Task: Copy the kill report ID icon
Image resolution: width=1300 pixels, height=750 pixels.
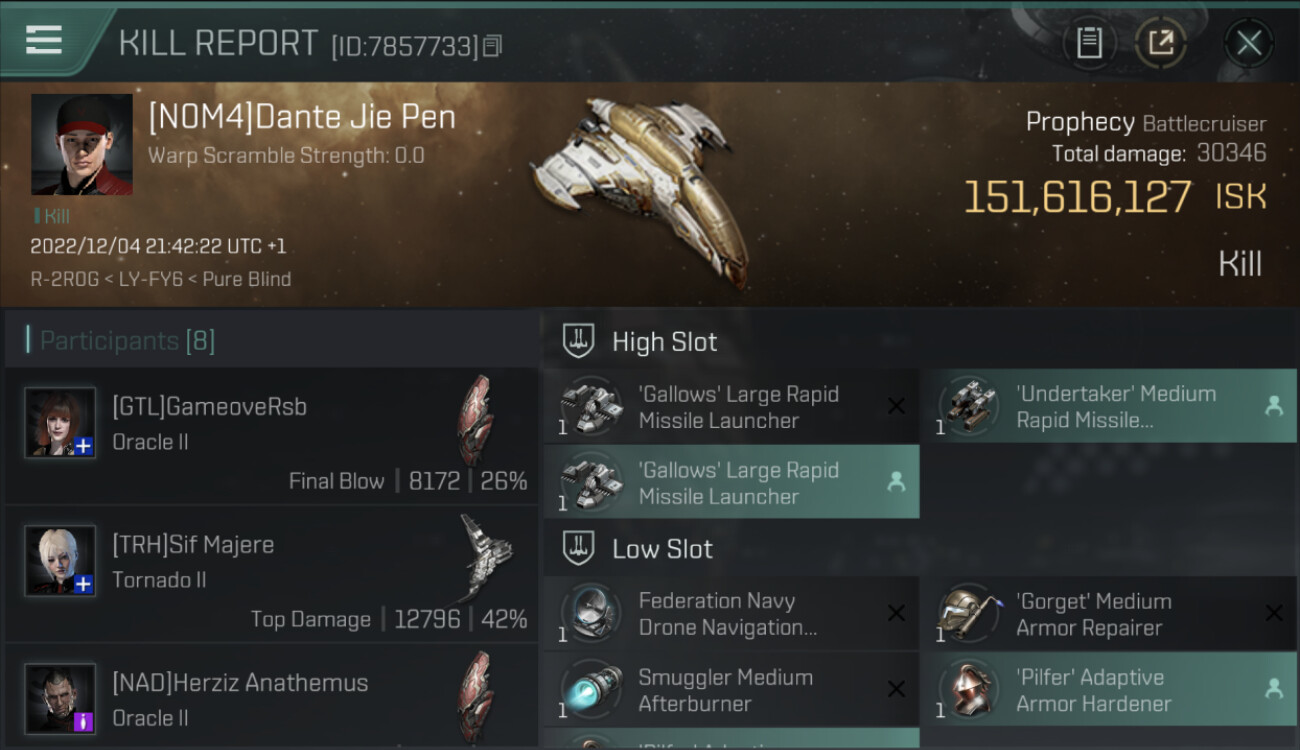Action: click(492, 45)
